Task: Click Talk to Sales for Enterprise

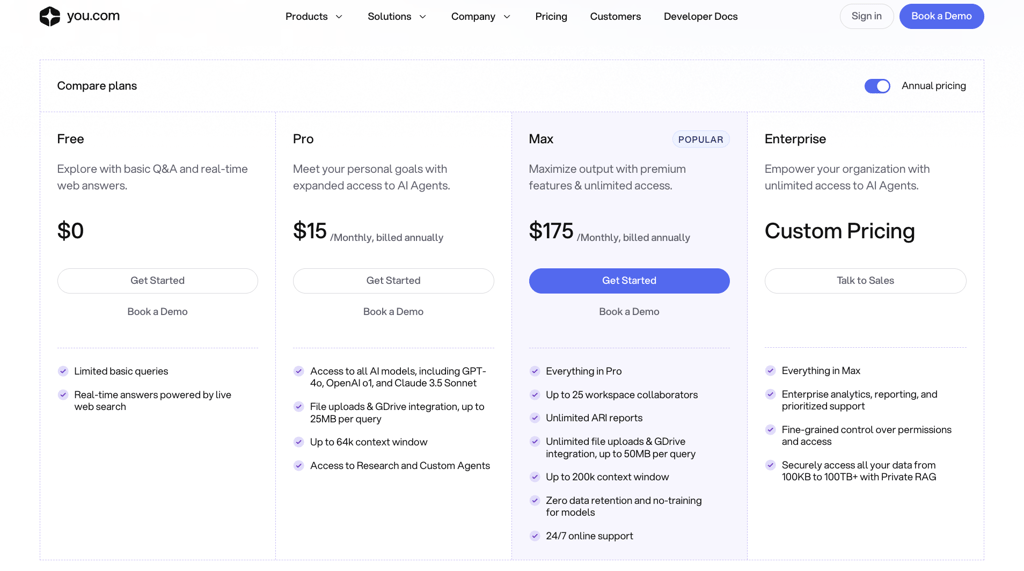Action: click(865, 281)
